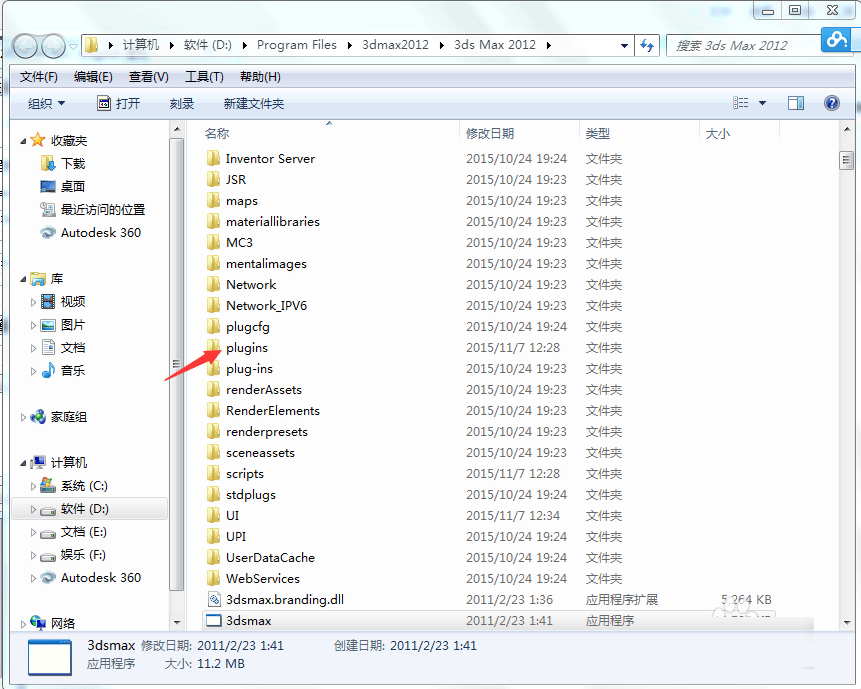The width and height of the screenshot is (861, 689).
Task: Click the file list scroll down arrow
Action: [846, 623]
